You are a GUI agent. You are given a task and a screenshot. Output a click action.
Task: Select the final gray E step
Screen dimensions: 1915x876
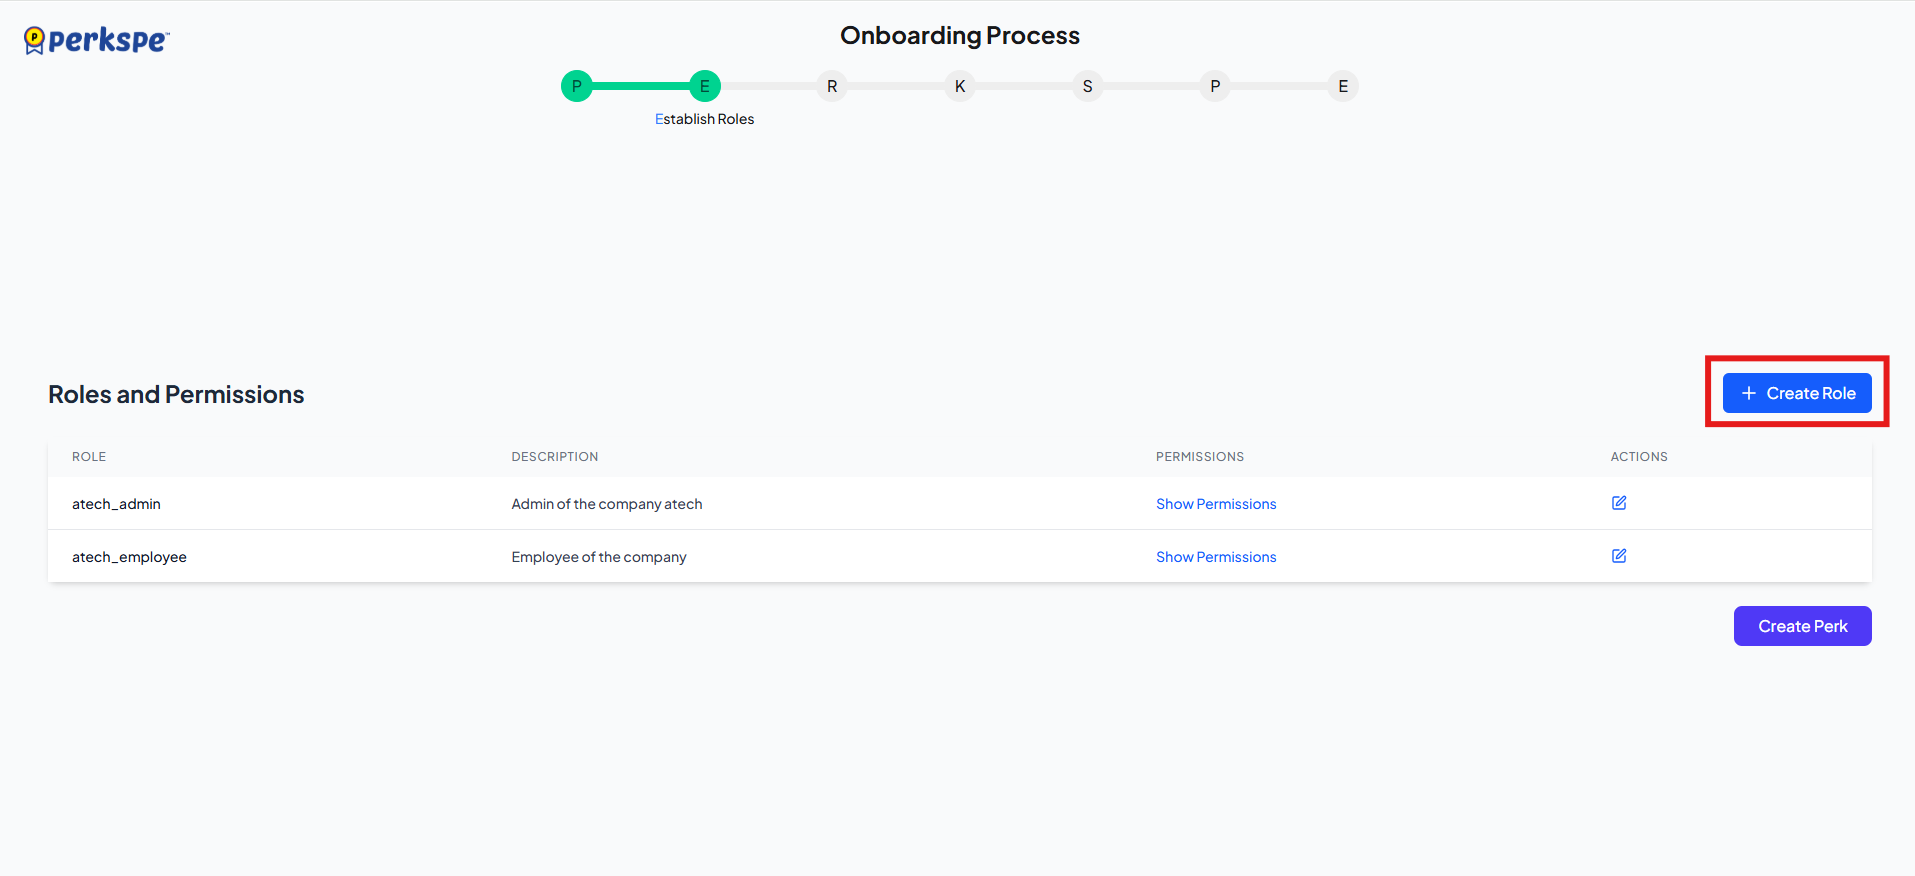coord(1342,86)
